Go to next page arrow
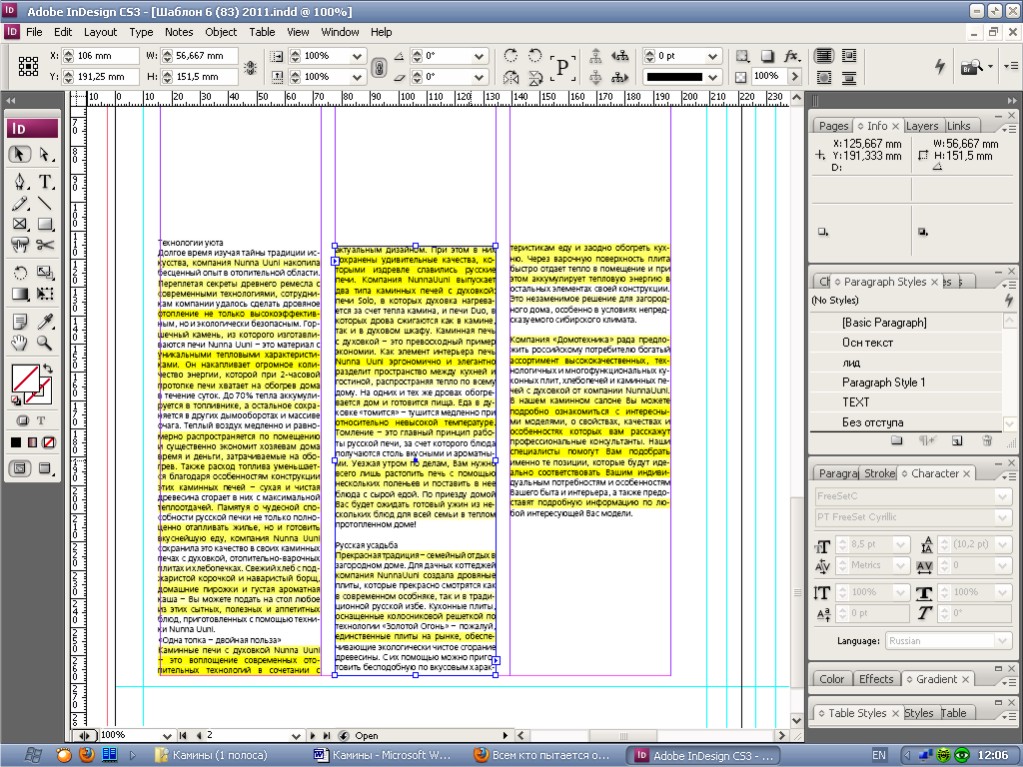 coord(313,736)
